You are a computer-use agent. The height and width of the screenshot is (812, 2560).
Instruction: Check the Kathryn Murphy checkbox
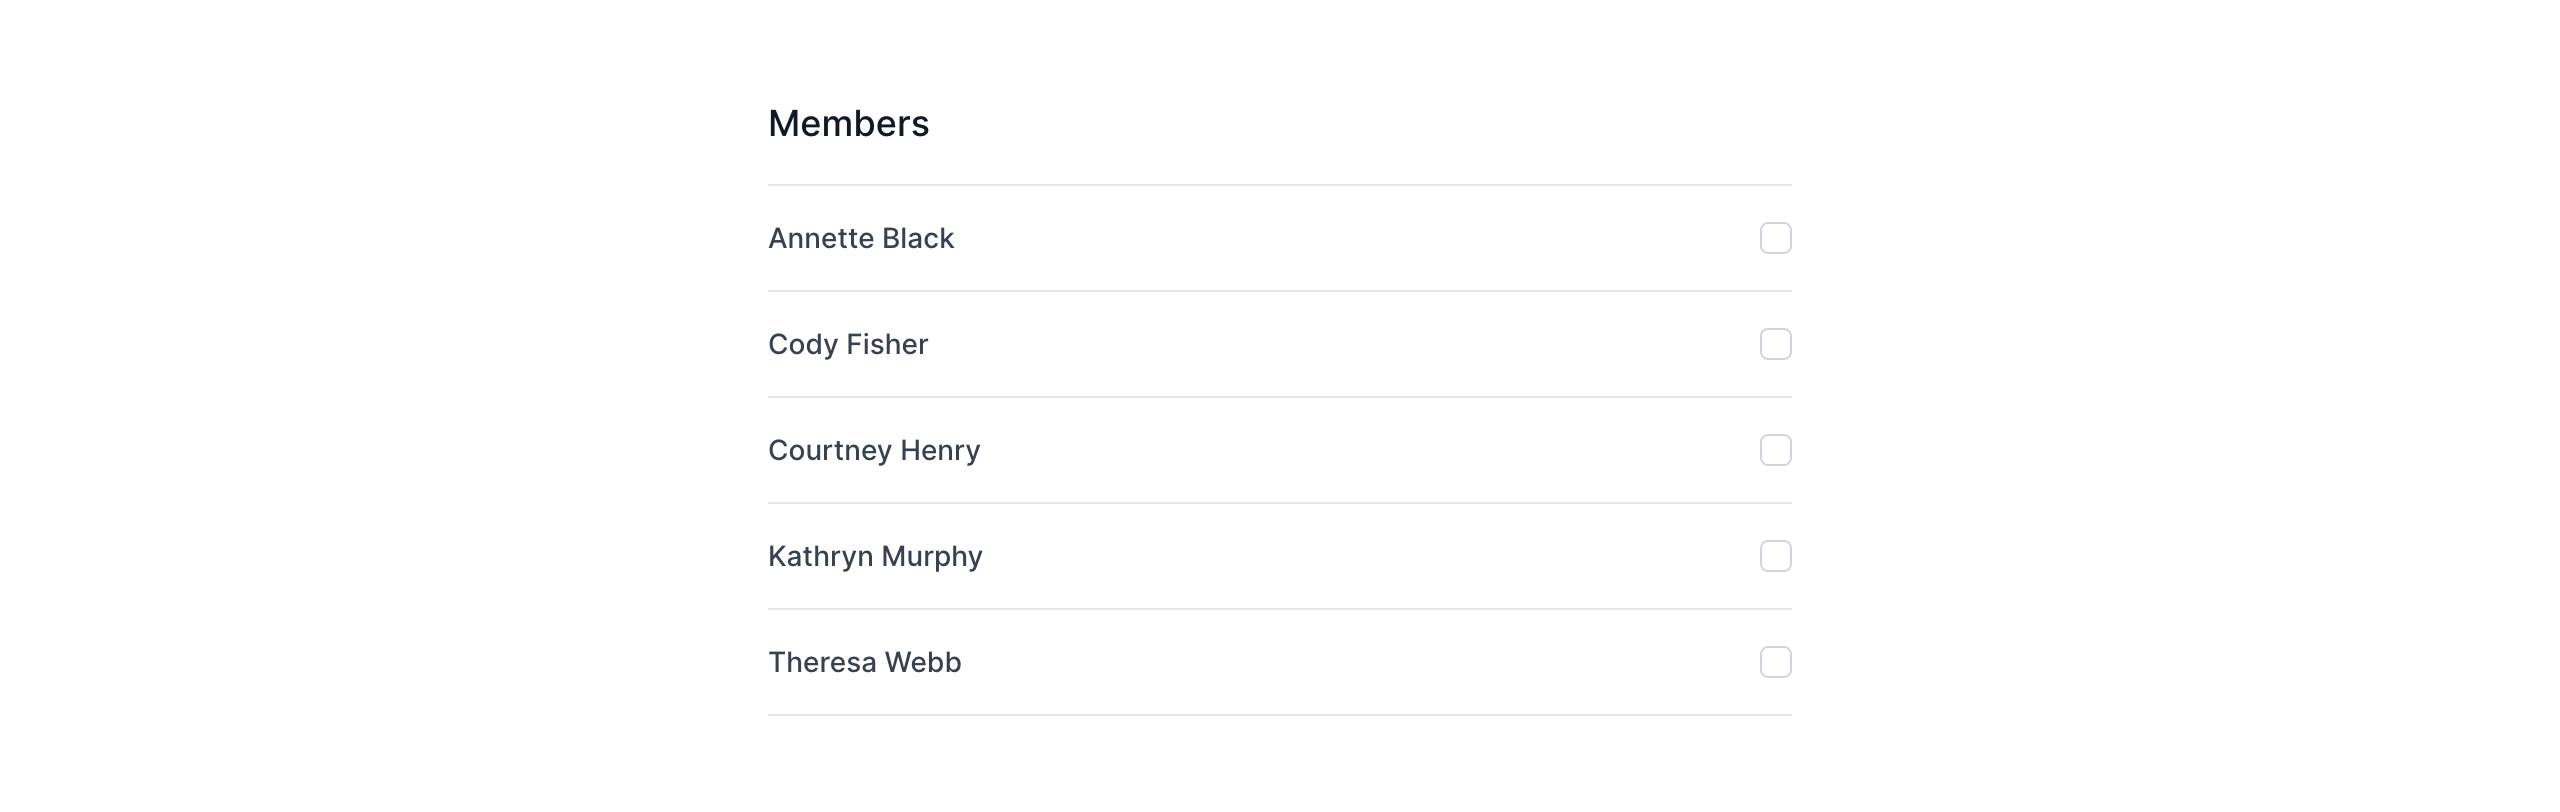[1775, 556]
